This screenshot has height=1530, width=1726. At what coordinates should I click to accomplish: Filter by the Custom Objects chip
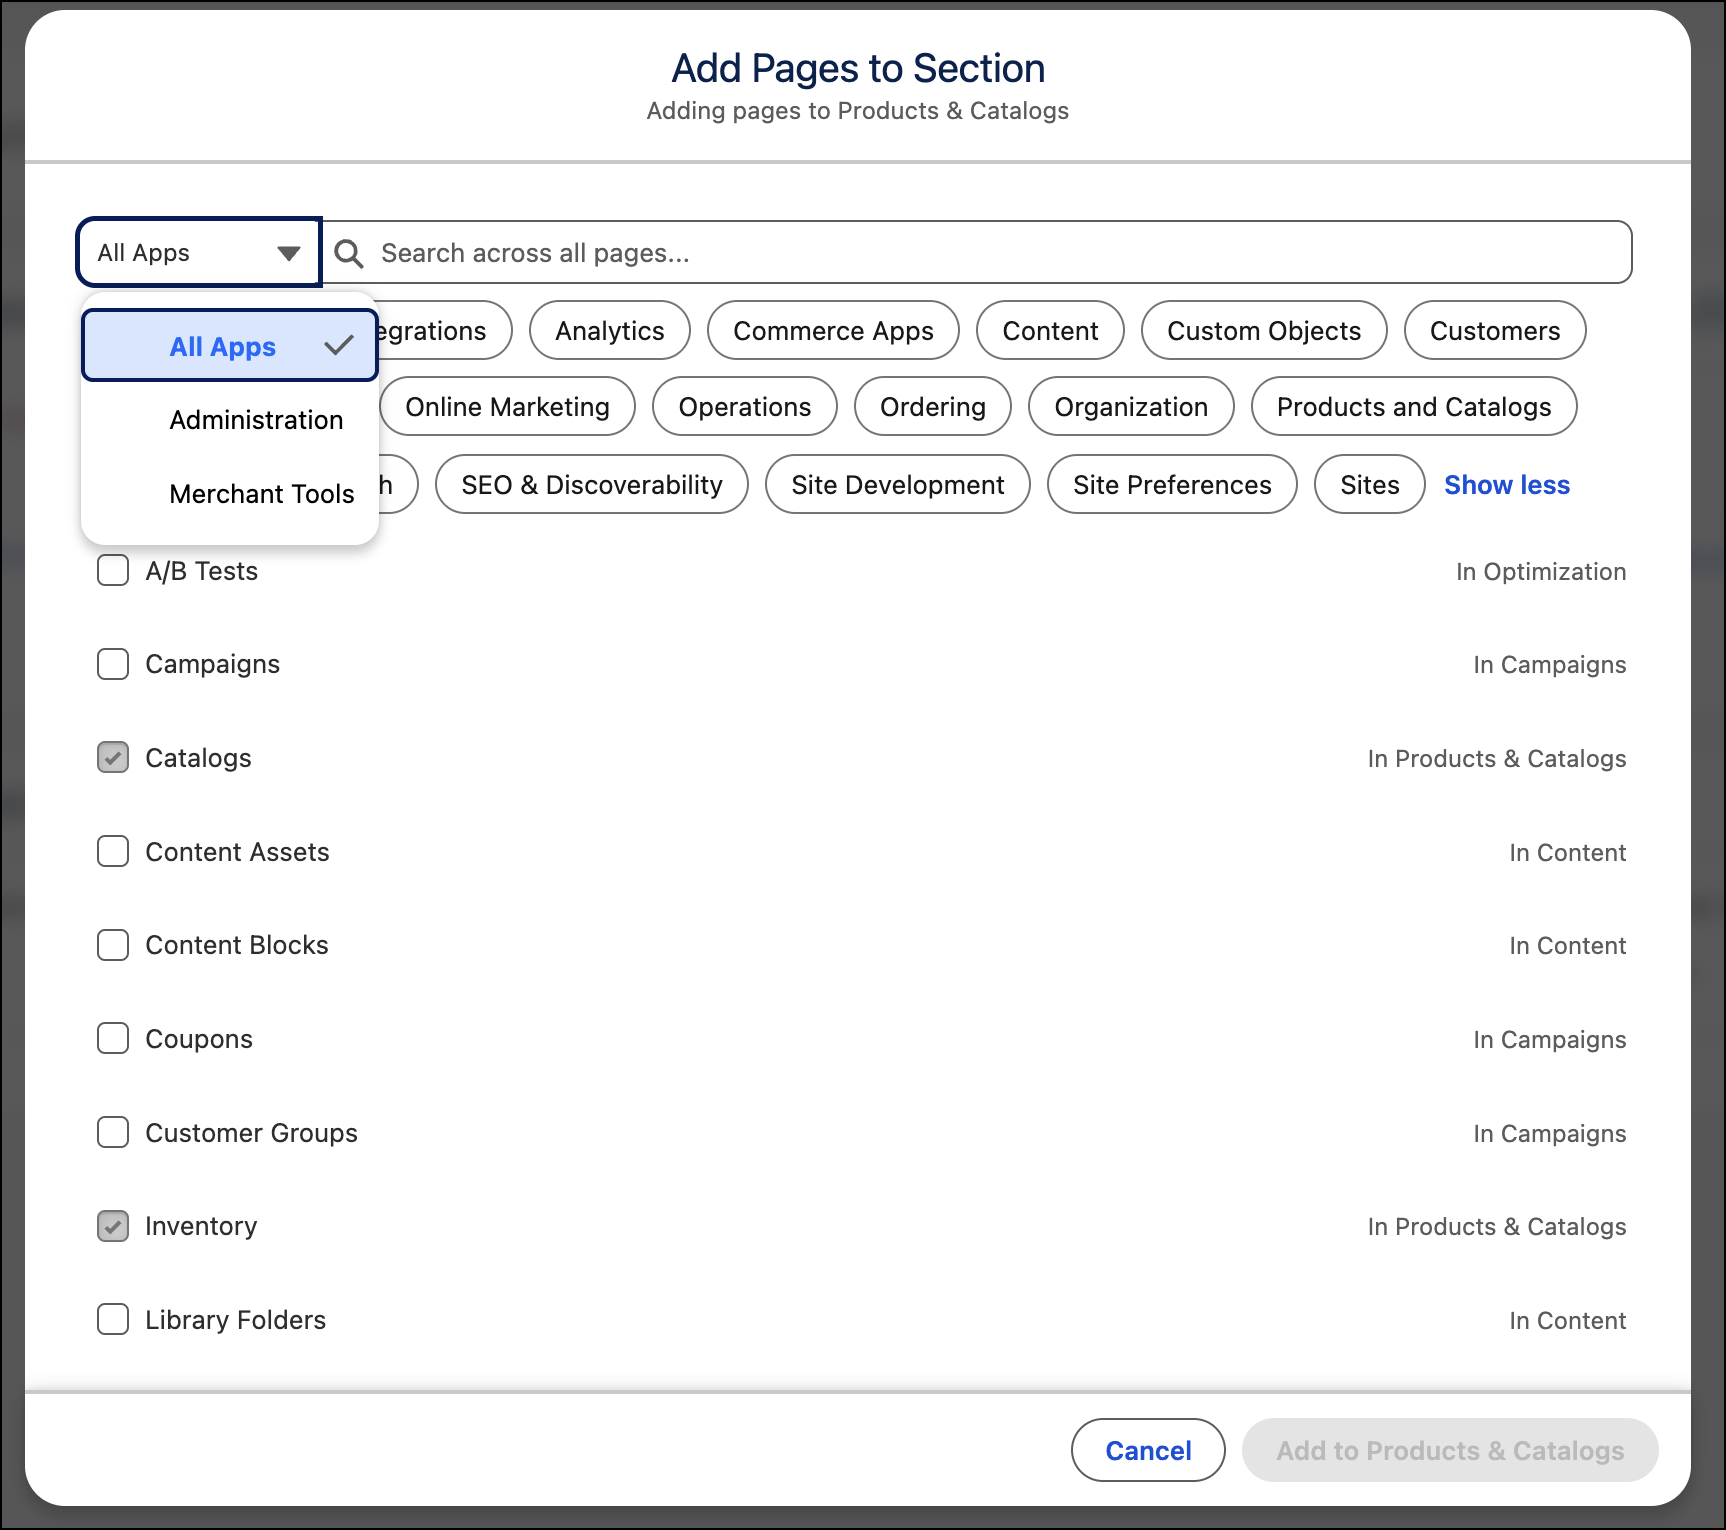tap(1264, 331)
